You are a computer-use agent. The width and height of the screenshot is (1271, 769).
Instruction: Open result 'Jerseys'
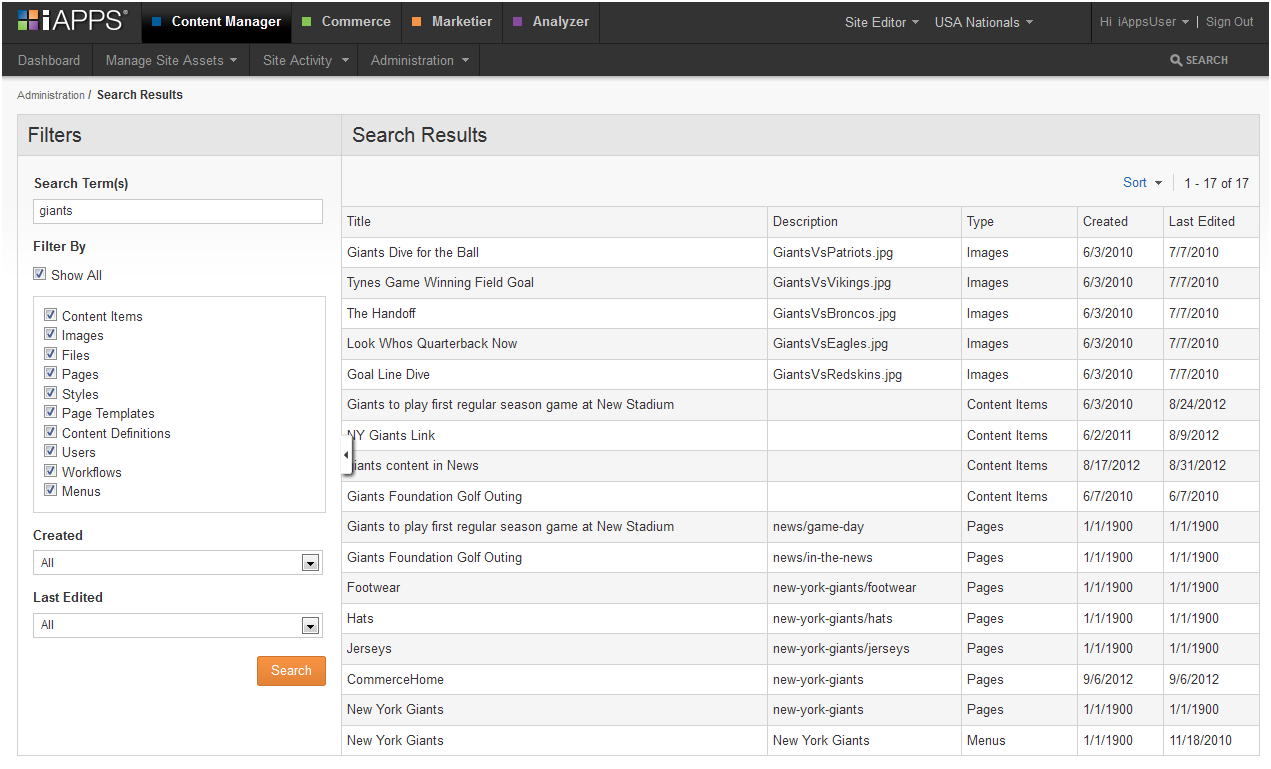pos(369,649)
